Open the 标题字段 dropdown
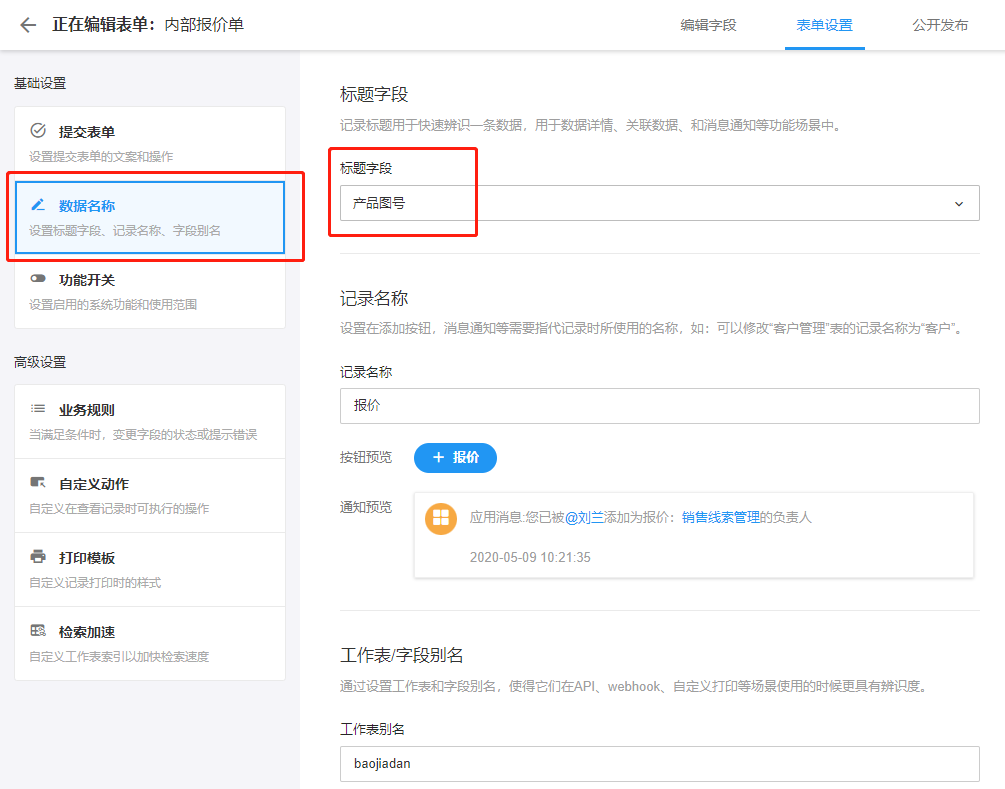 [x=658, y=203]
